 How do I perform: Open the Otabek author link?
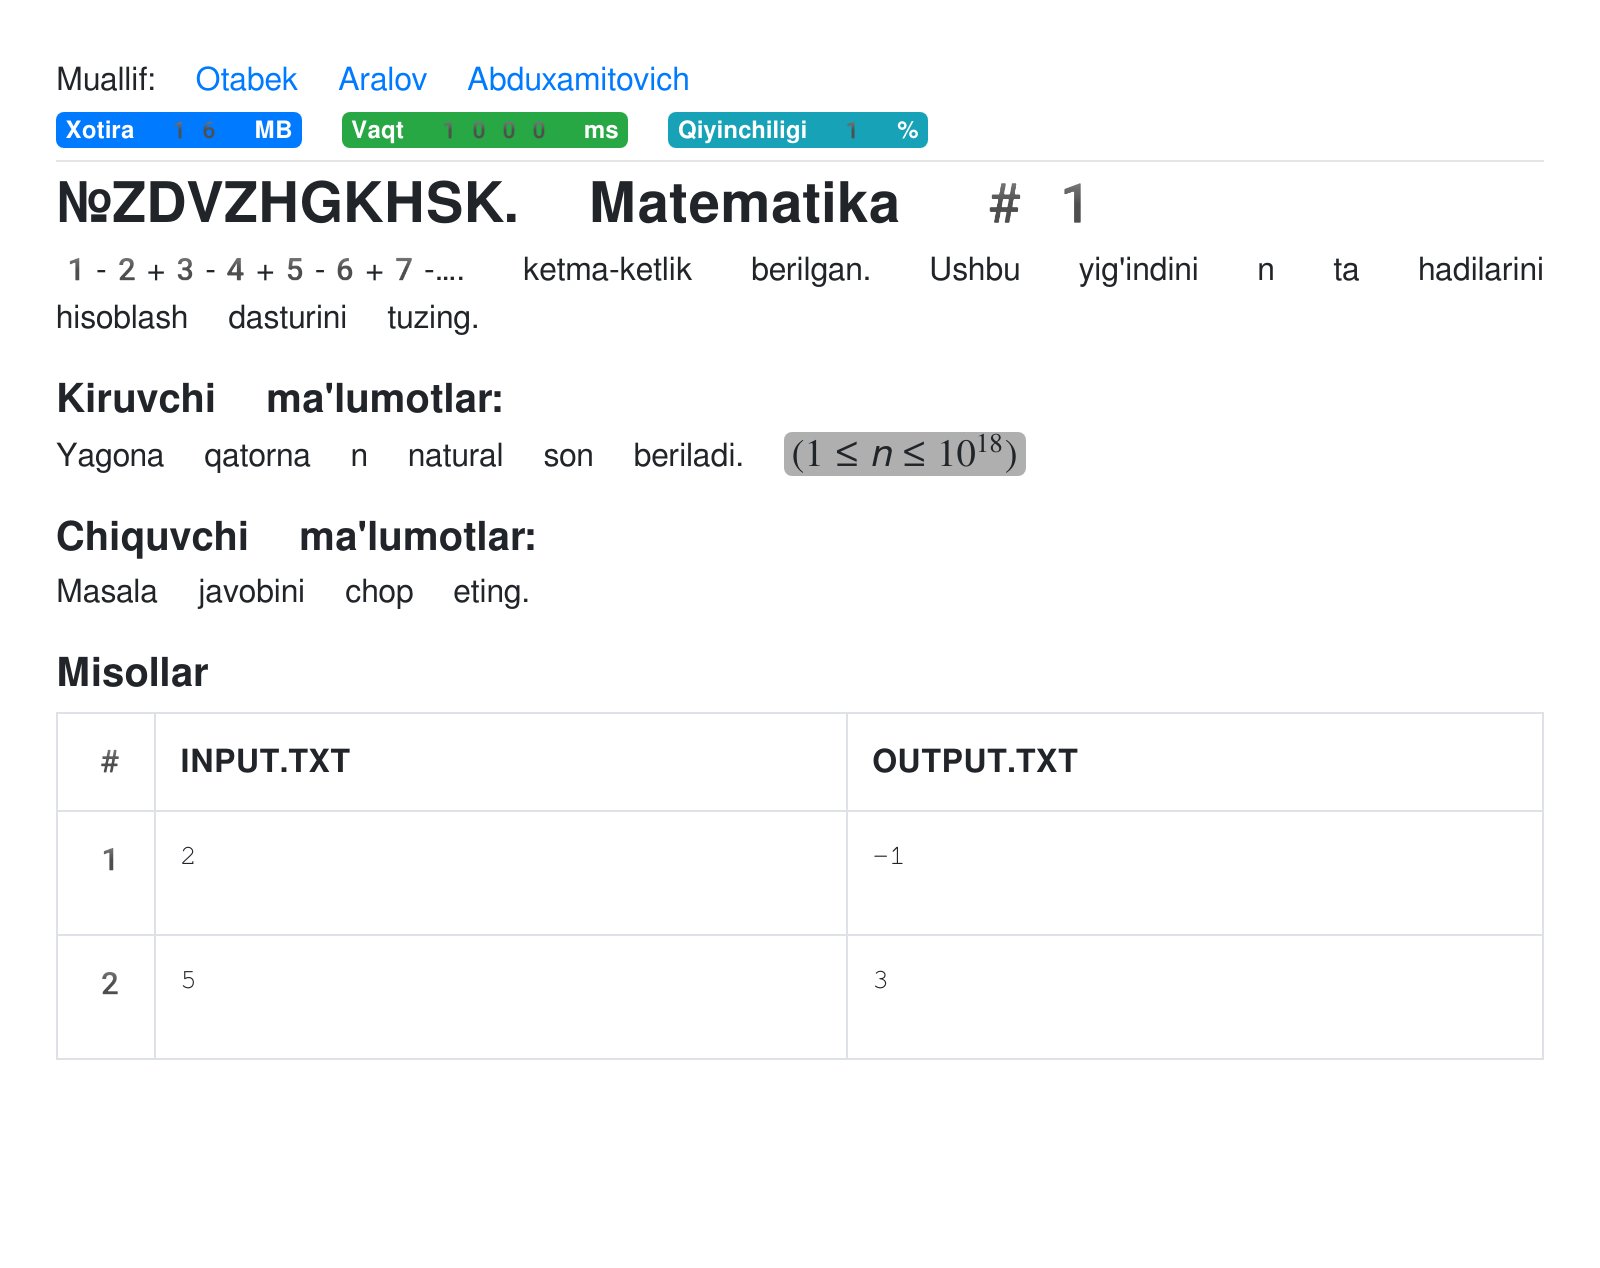[x=246, y=79]
